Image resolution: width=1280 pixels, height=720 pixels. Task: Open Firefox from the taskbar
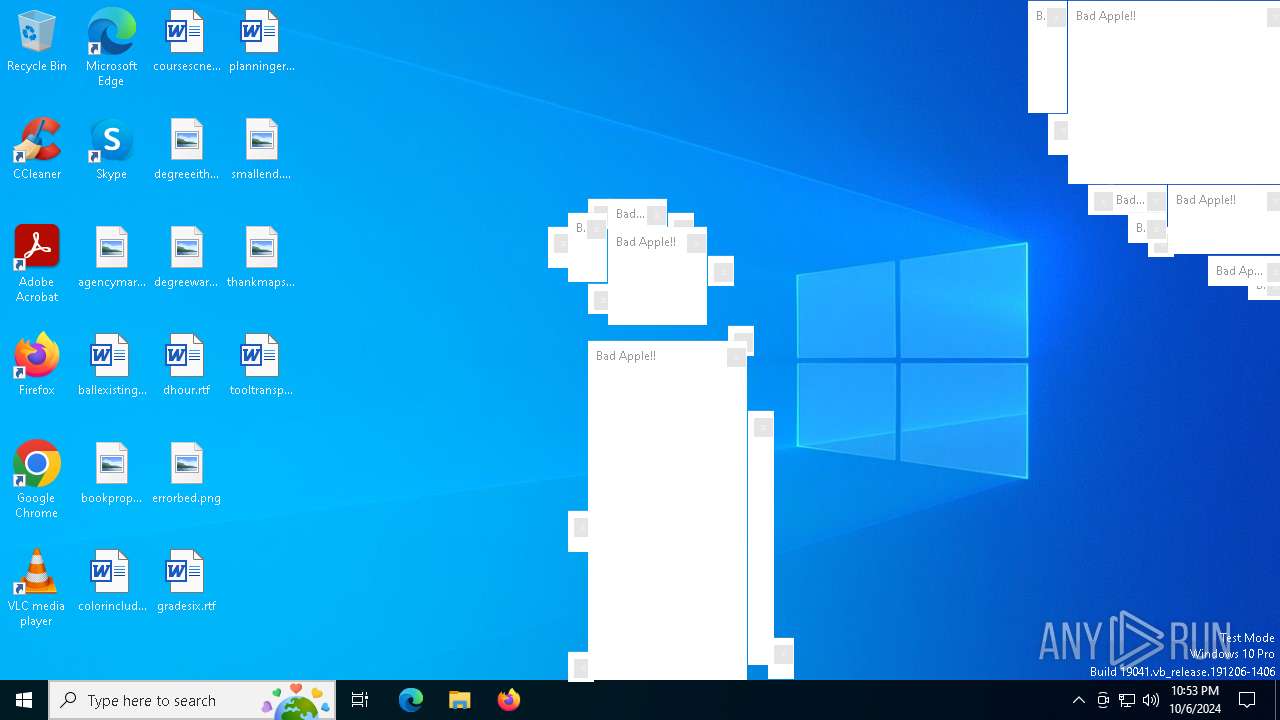point(509,700)
